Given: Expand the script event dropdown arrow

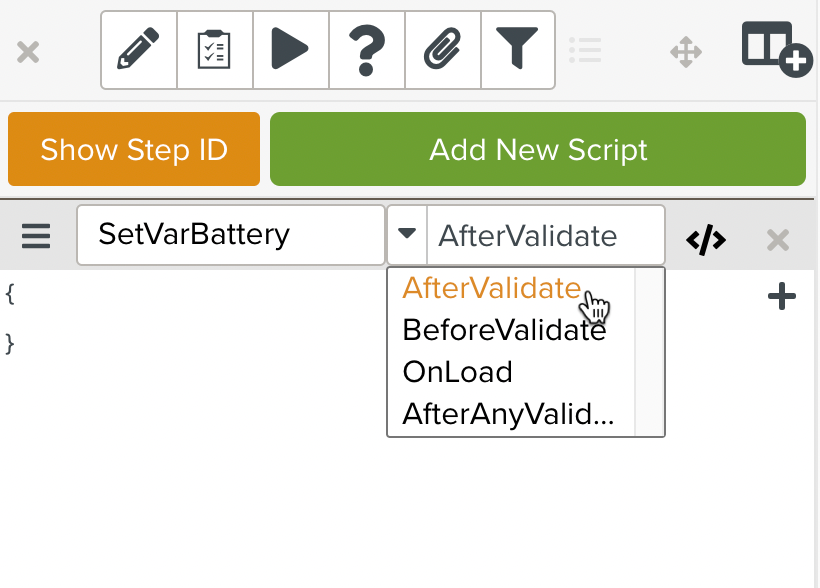Looking at the screenshot, I should tap(407, 235).
